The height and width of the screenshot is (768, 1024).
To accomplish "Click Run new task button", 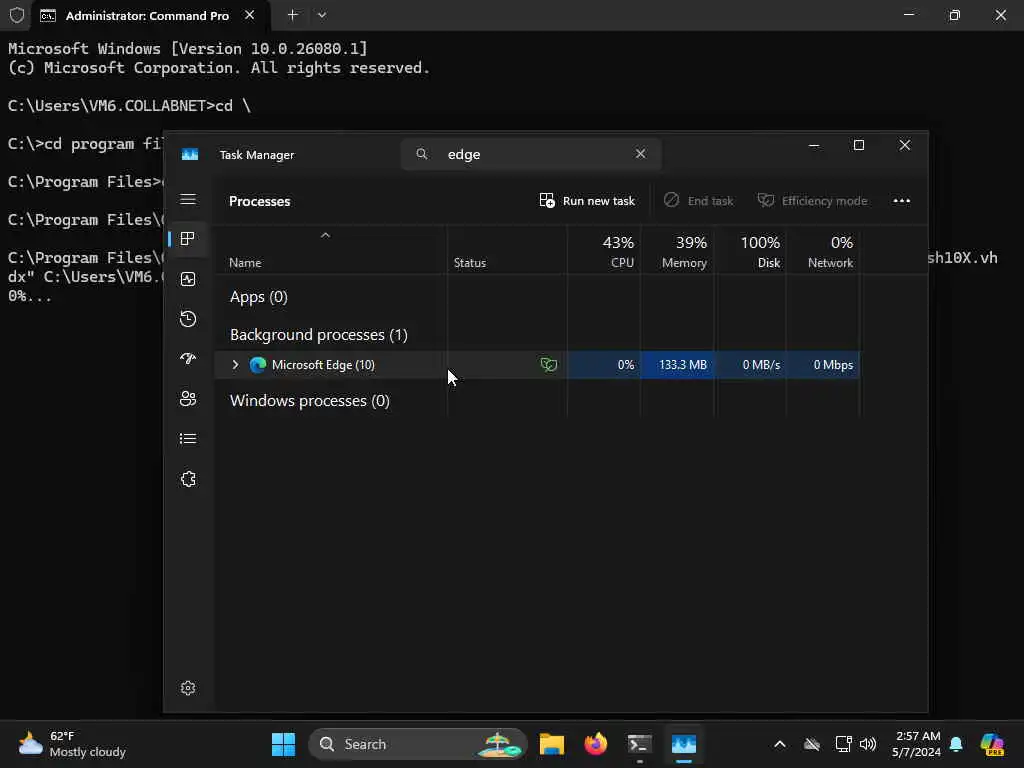I will point(587,200).
